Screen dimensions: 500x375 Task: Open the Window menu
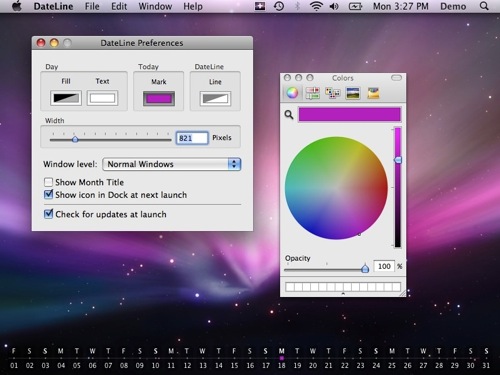tap(155, 6)
